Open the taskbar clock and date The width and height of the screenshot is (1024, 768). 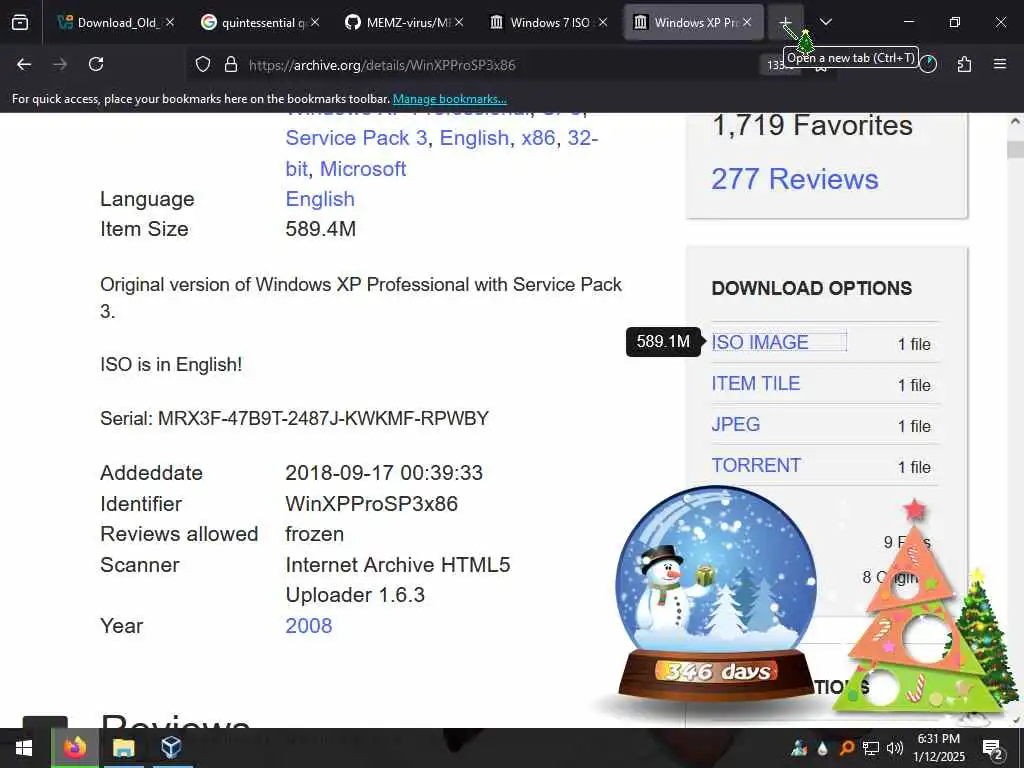(938, 748)
